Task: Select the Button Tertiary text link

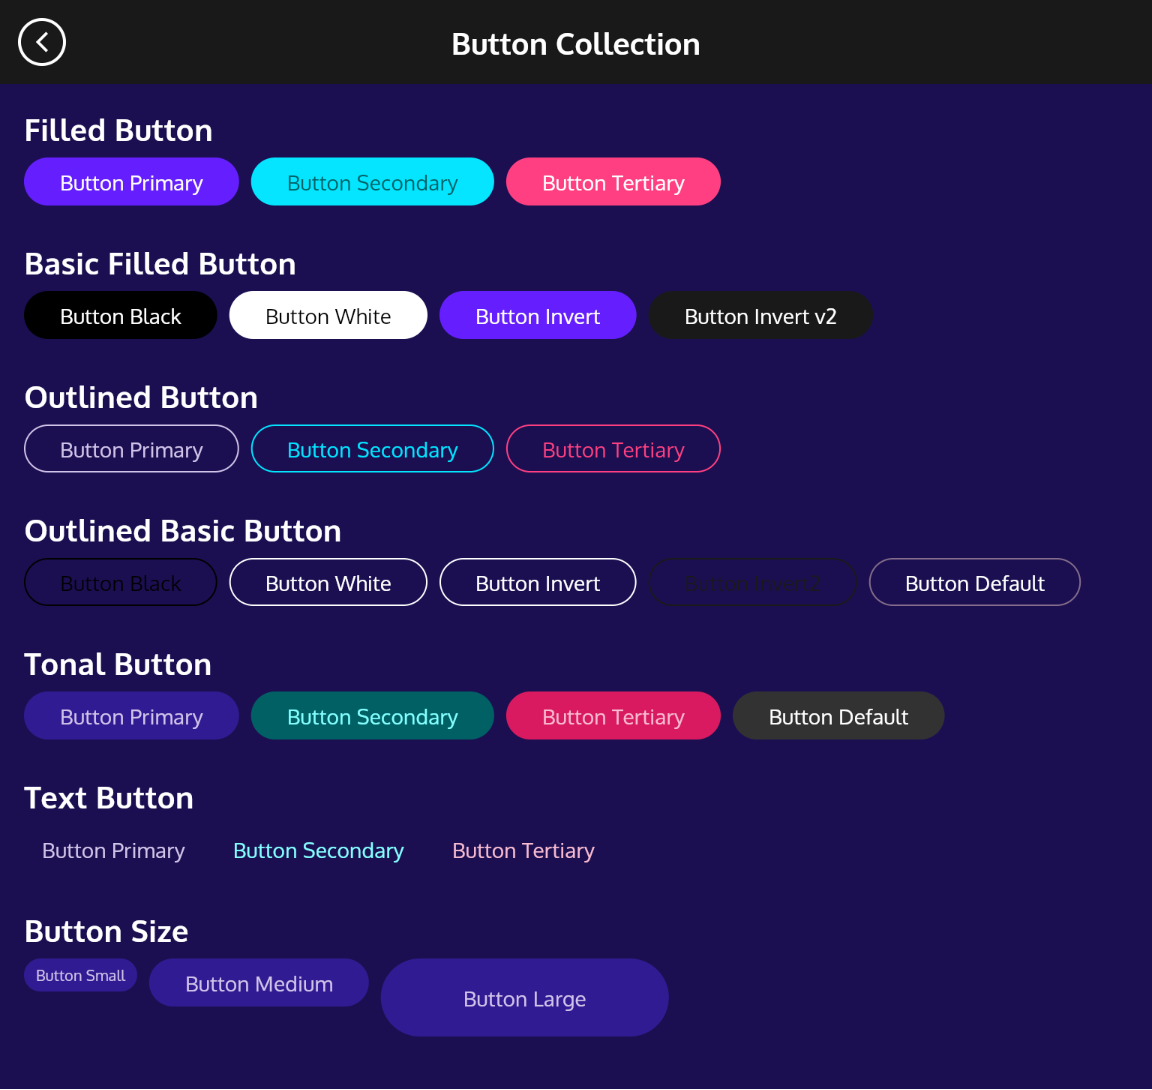Action: (x=523, y=850)
